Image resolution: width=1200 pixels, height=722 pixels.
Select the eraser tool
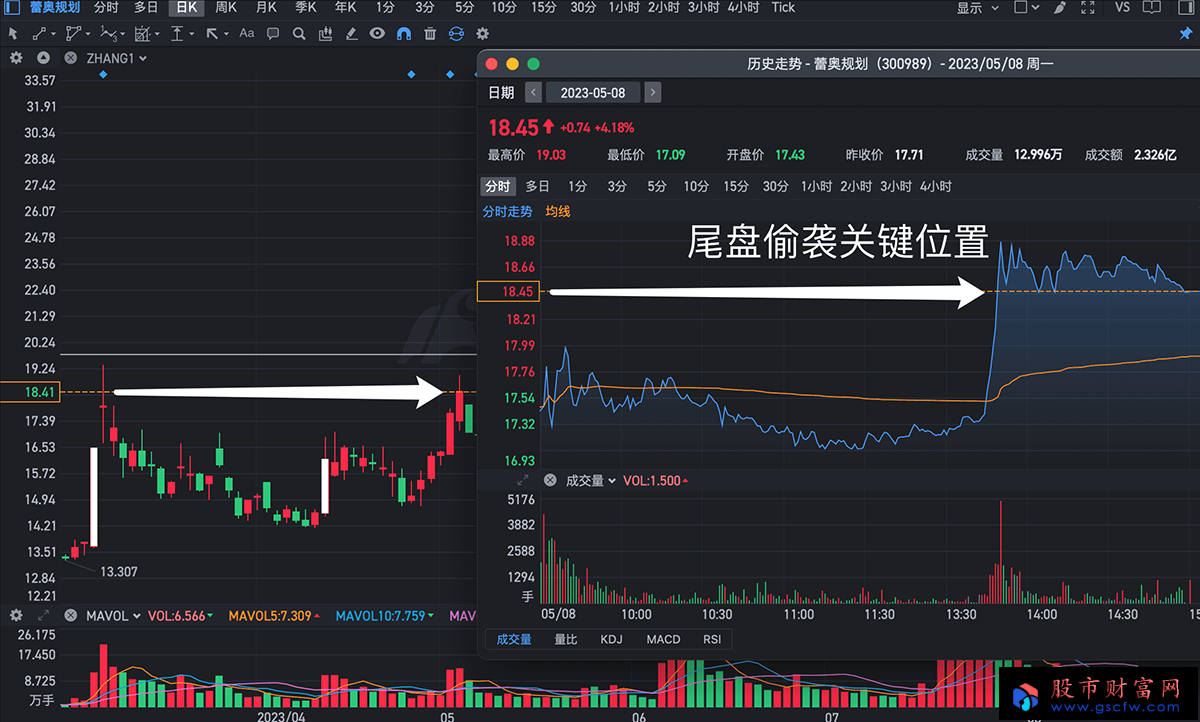pos(351,33)
